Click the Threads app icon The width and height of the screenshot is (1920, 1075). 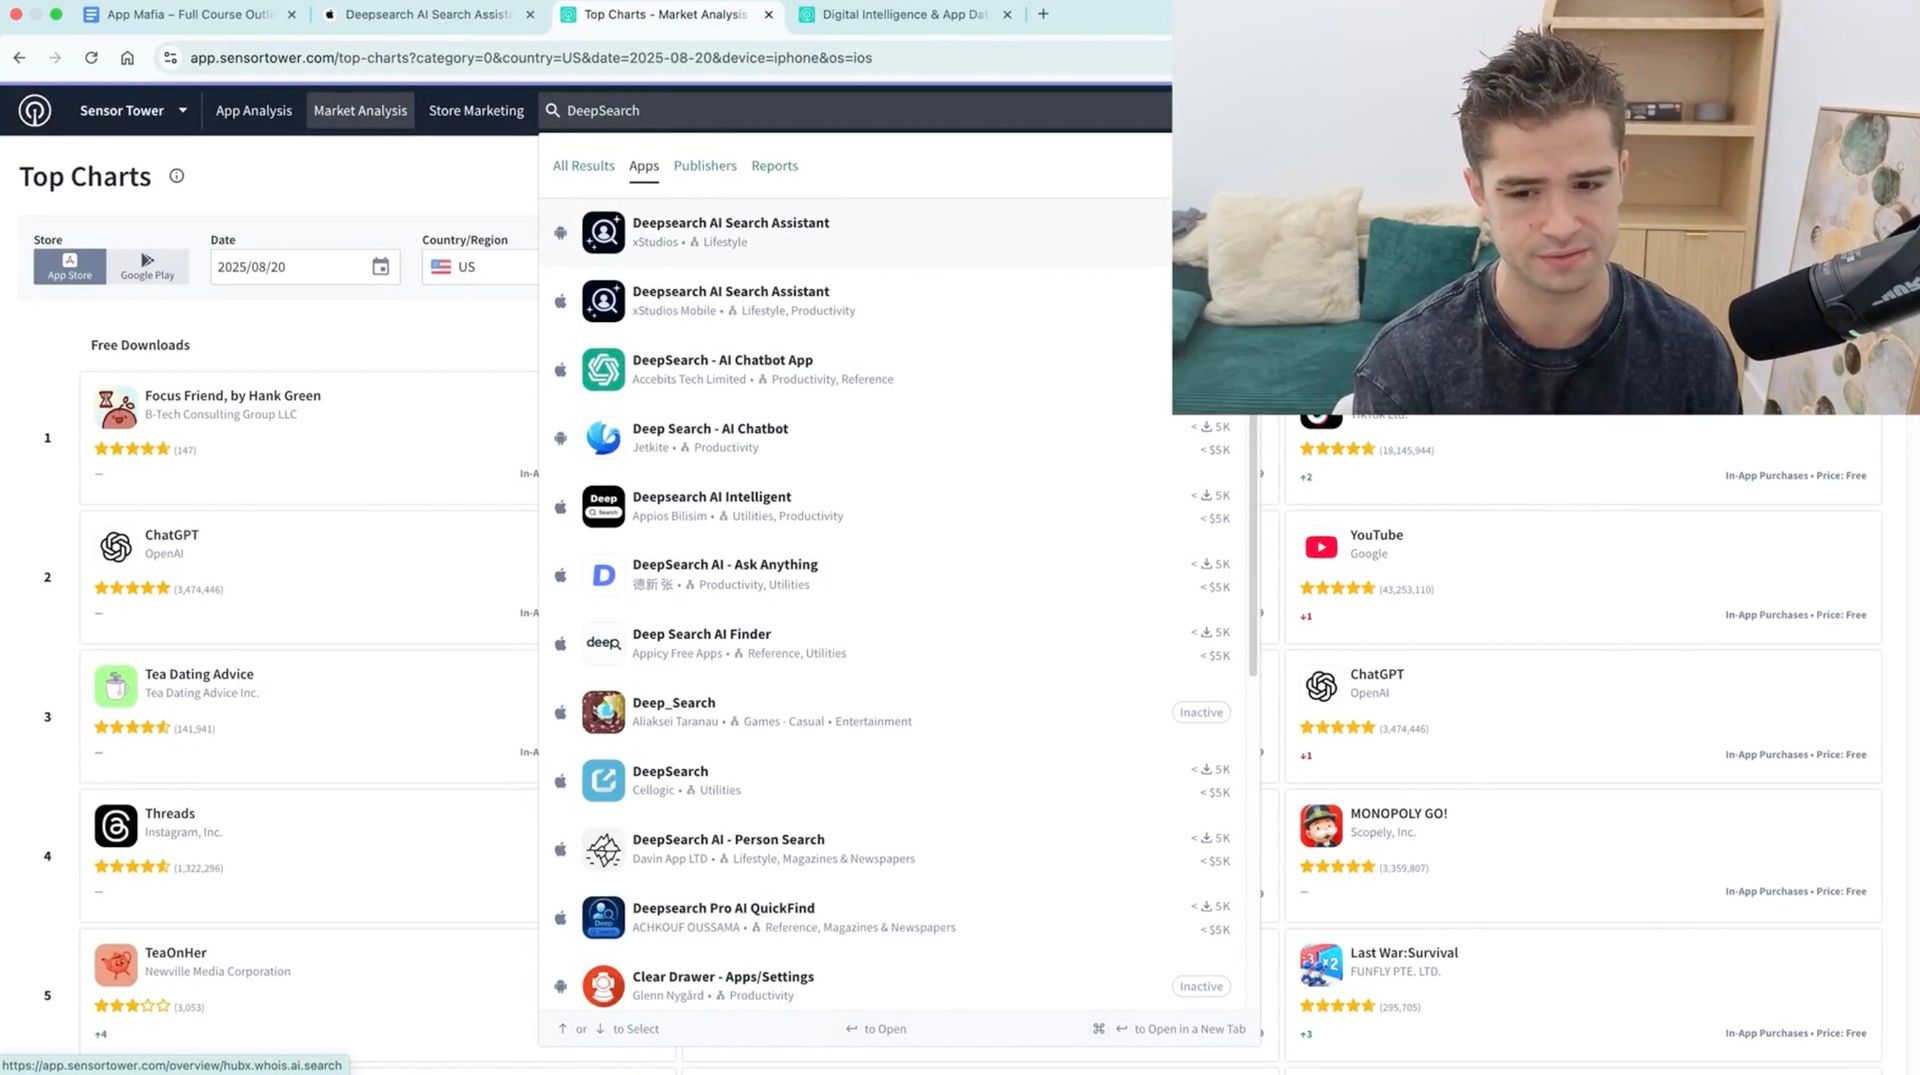116,825
